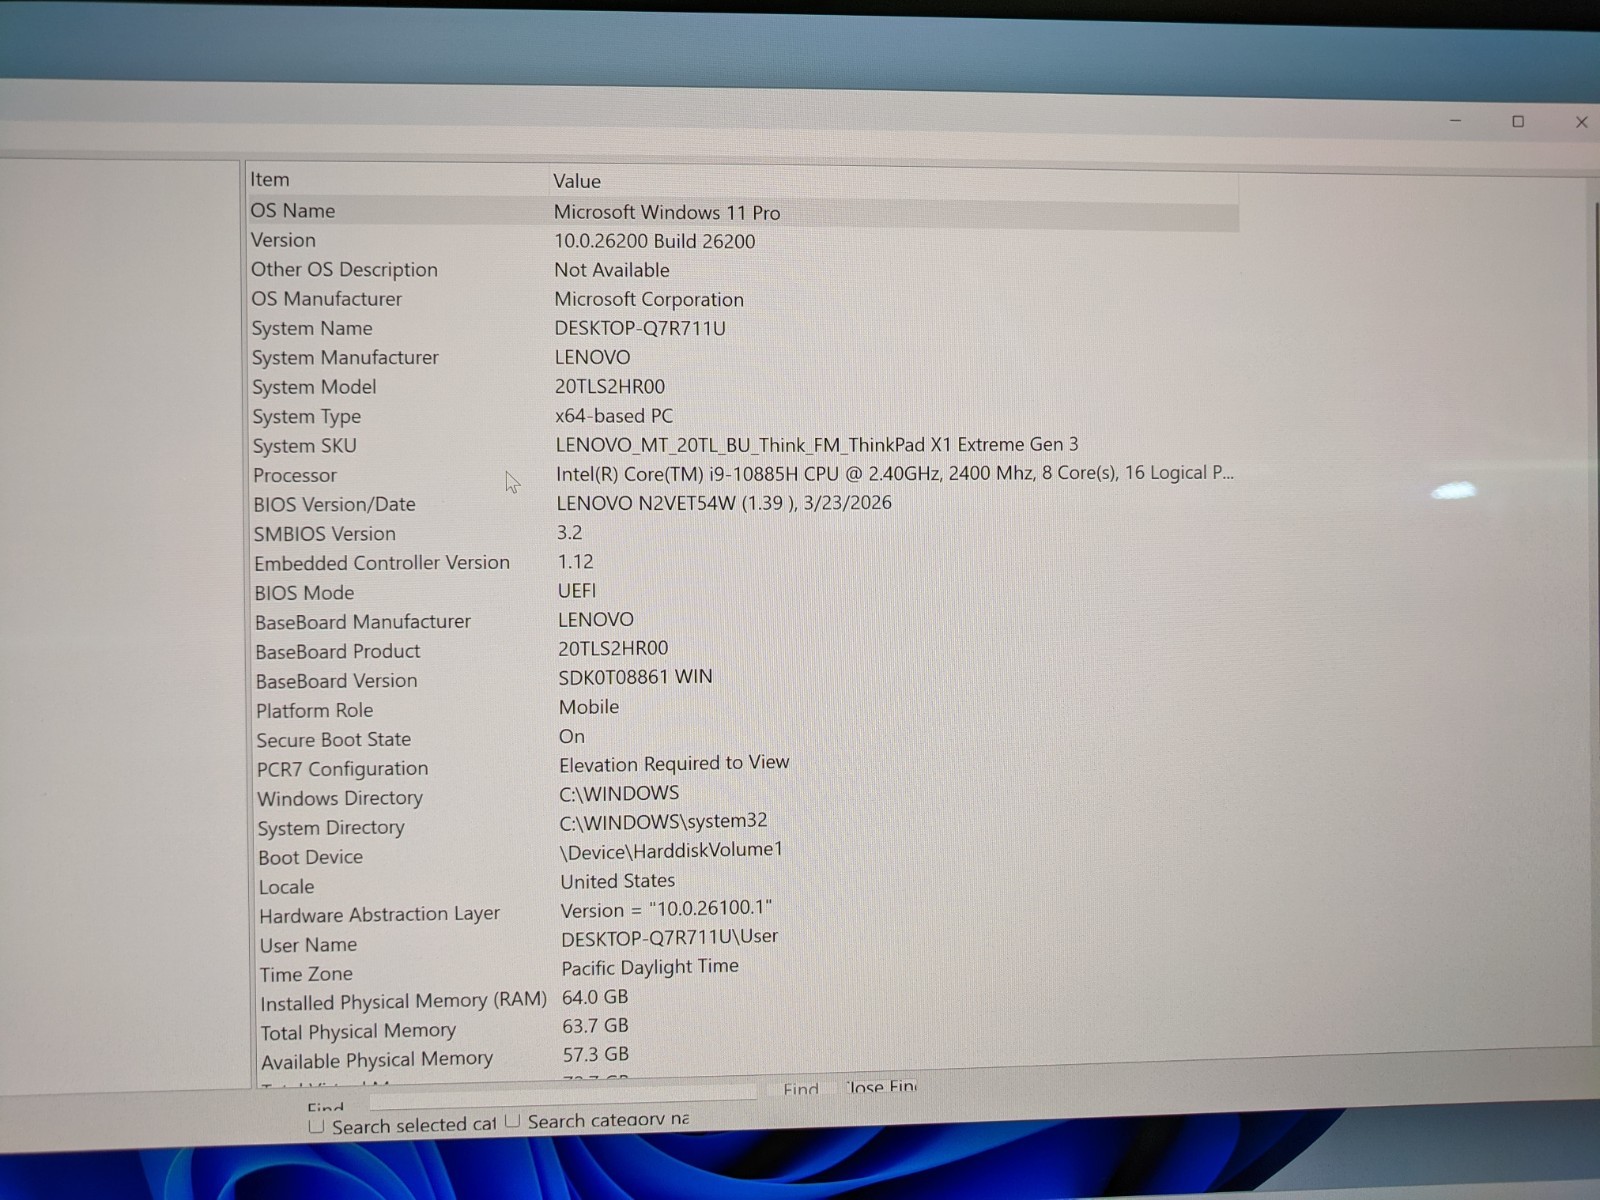This screenshot has width=1600, height=1200.
Task: Select the Boot Device row label
Action: coord(310,857)
